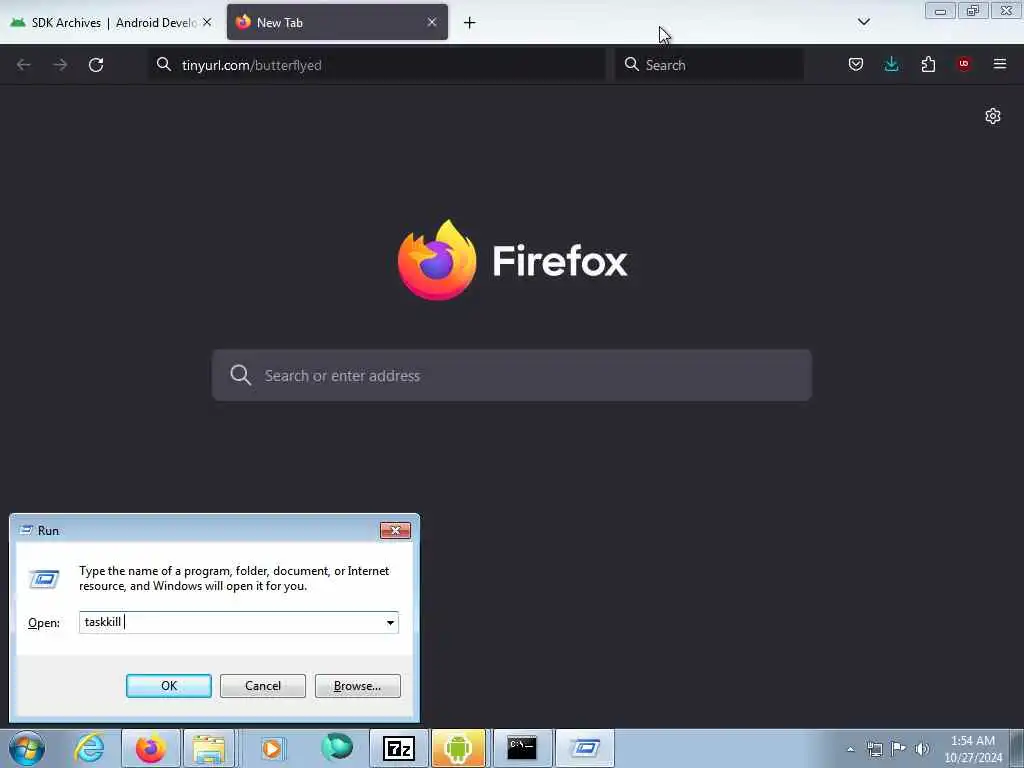Click the Run dialog title icon
This screenshot has width=1024, height=768.
pyautogui.click(x=25, y=530)
